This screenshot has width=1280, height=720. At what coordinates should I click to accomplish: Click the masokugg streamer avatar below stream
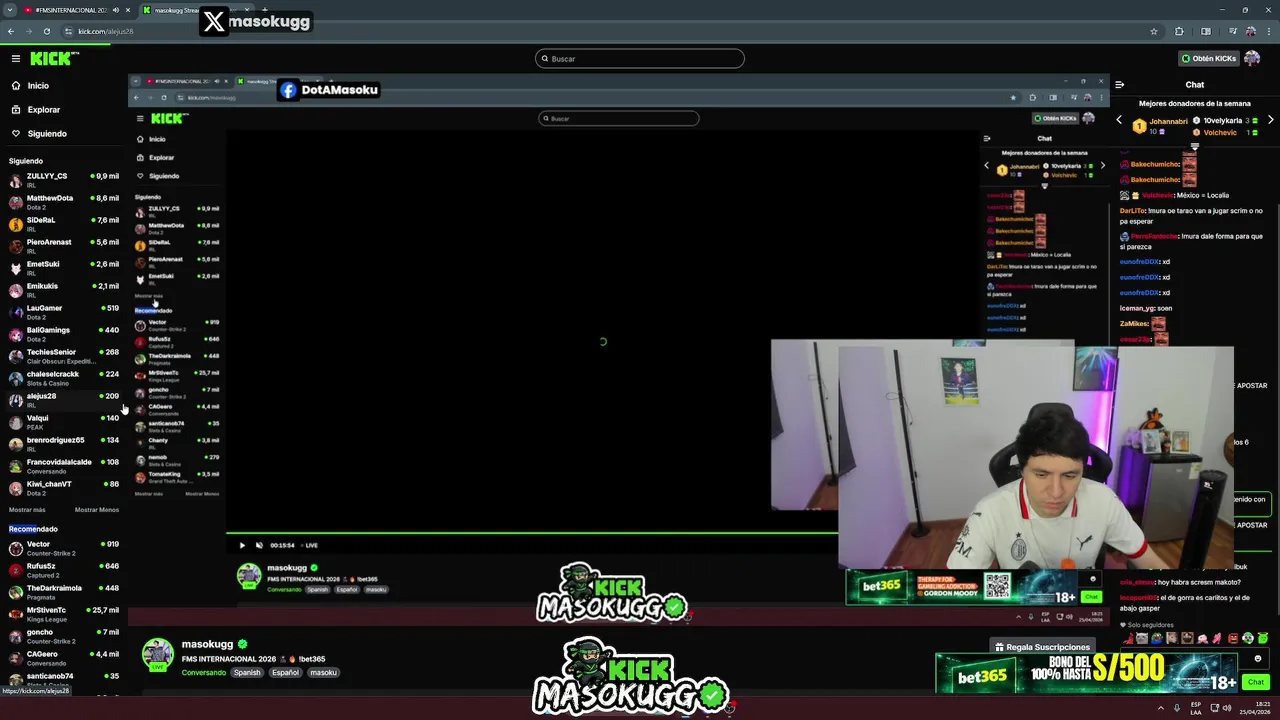coord(157,654)
